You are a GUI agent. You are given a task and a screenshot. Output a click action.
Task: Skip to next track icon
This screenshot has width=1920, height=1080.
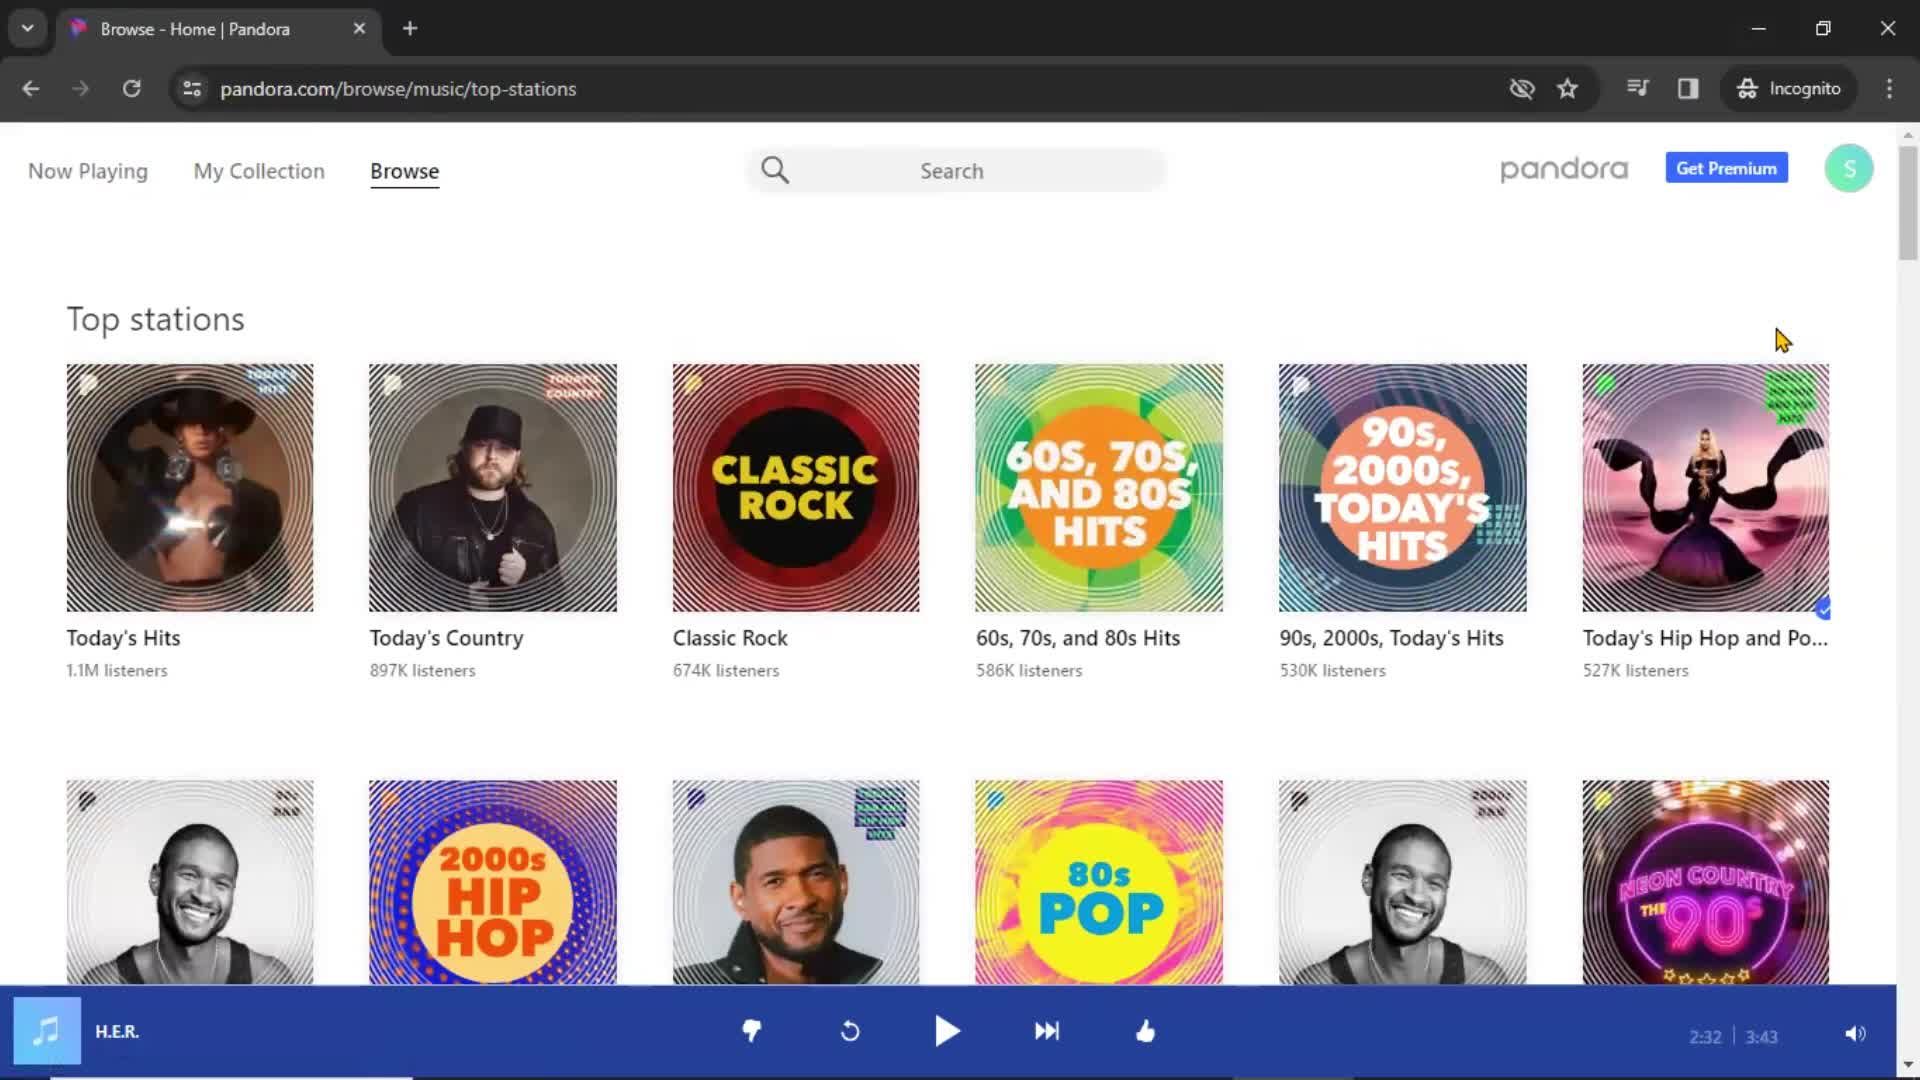tap(1047, 1031)
